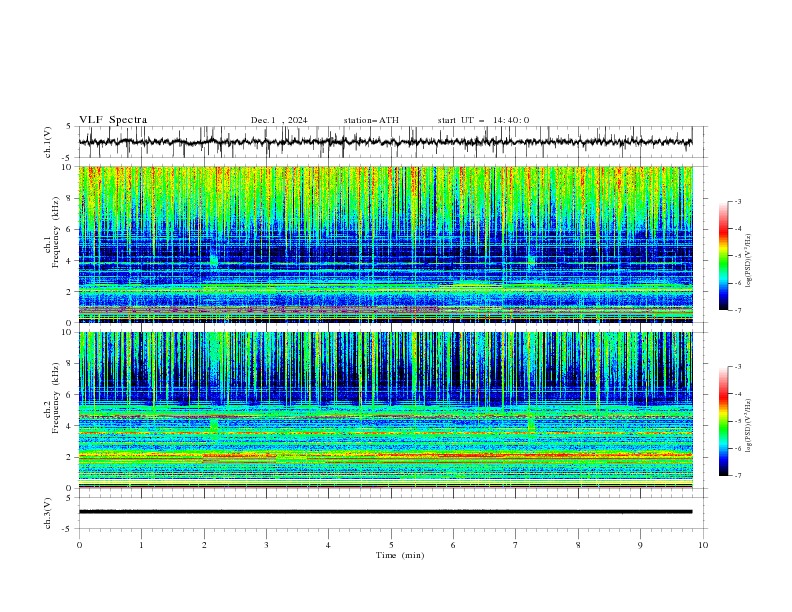
Task: Click ch.2 frequency tick label "8"
Action: pos(70,364)
